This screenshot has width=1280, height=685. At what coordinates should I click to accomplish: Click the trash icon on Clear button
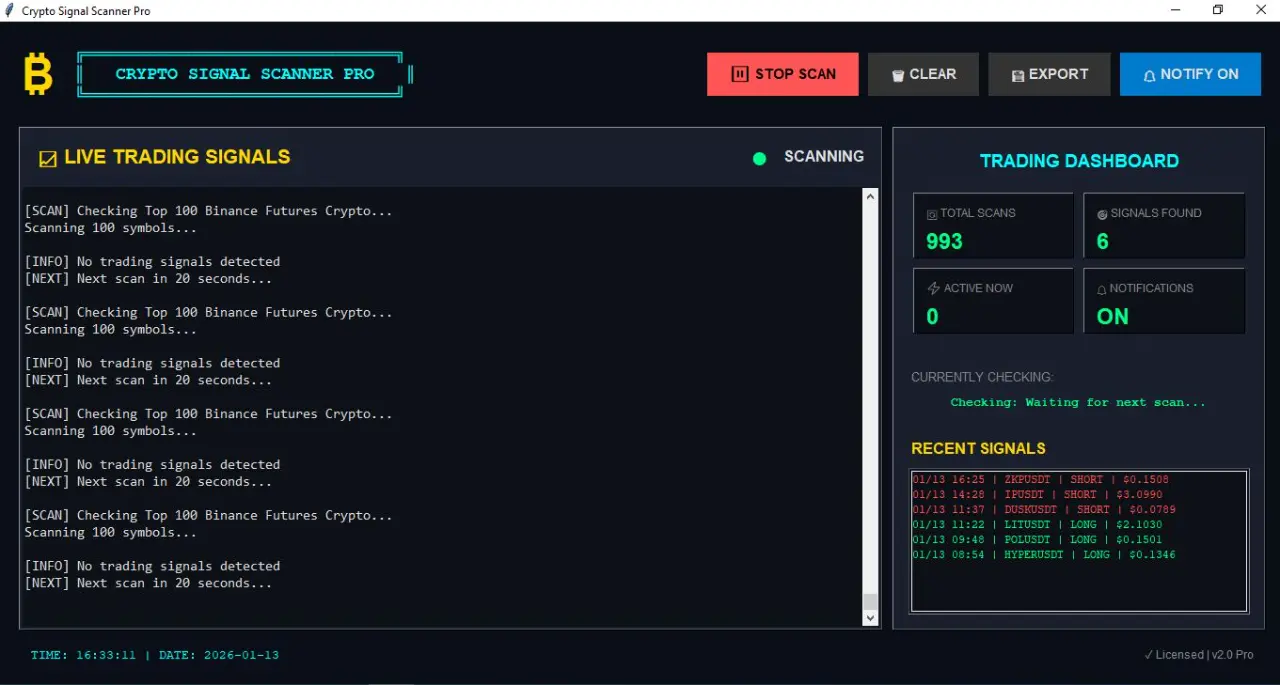[x=898, y=75]
